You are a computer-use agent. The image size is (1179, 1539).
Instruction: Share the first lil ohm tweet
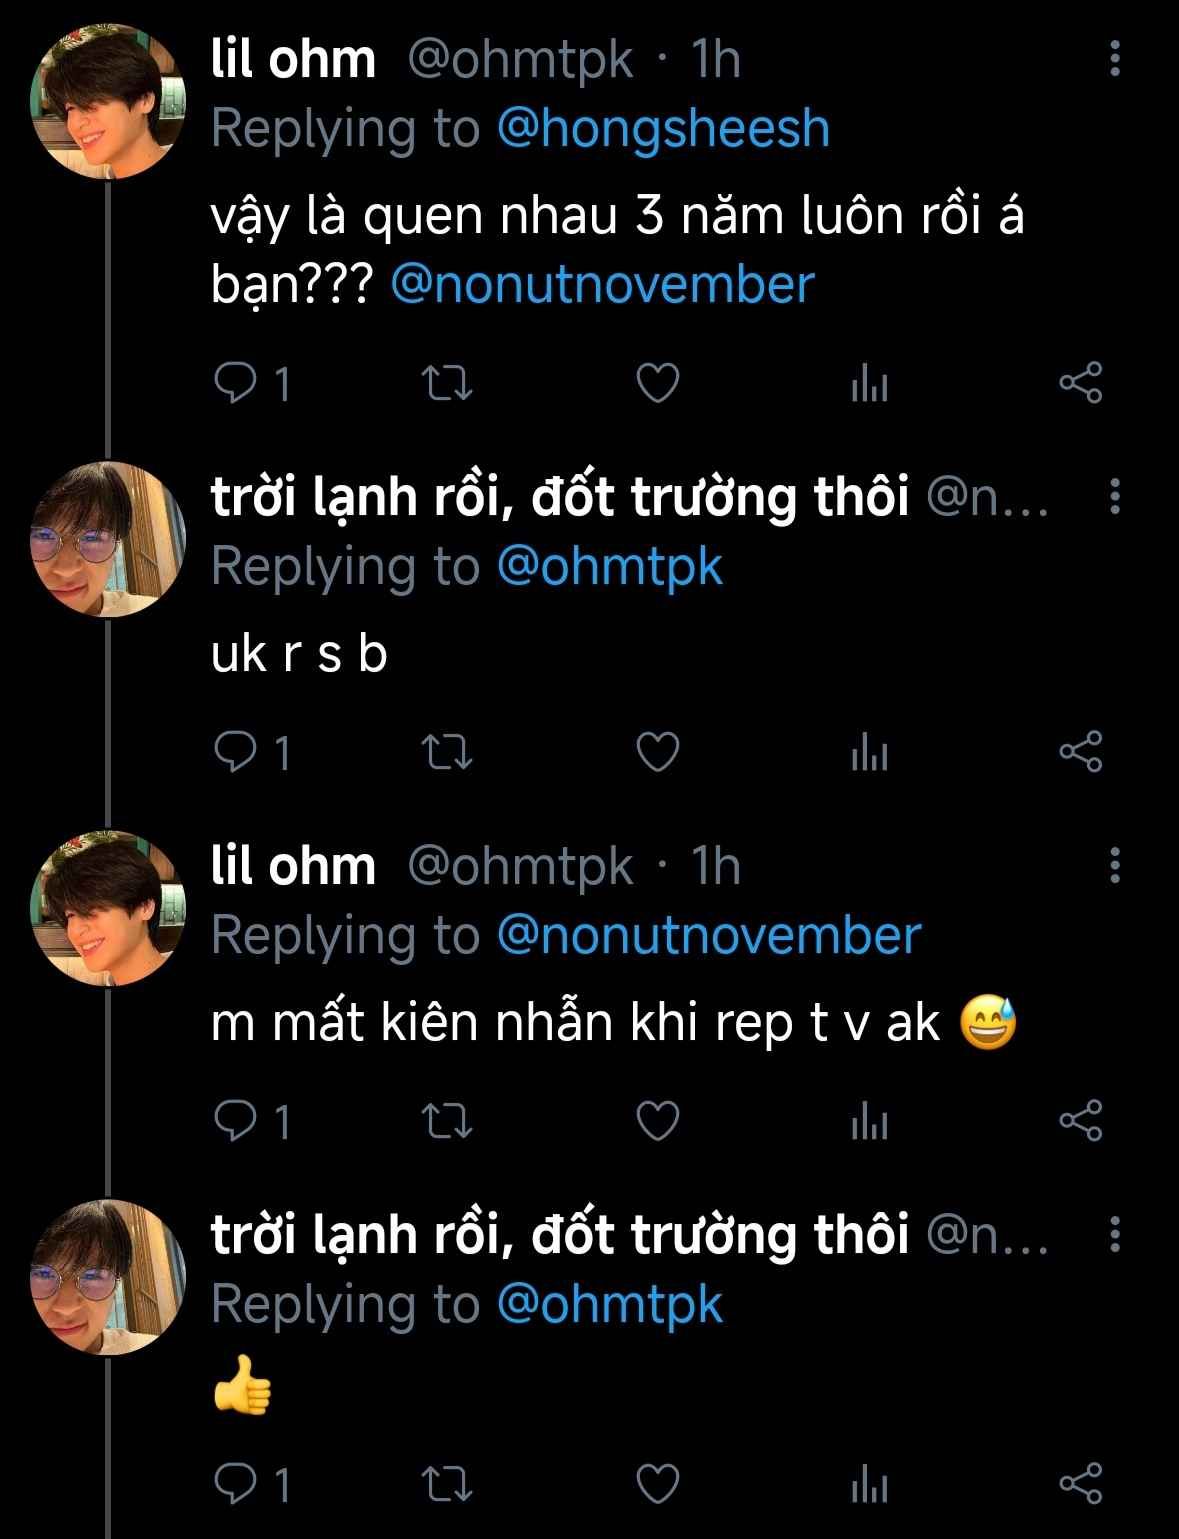(x=1080, y=384)
